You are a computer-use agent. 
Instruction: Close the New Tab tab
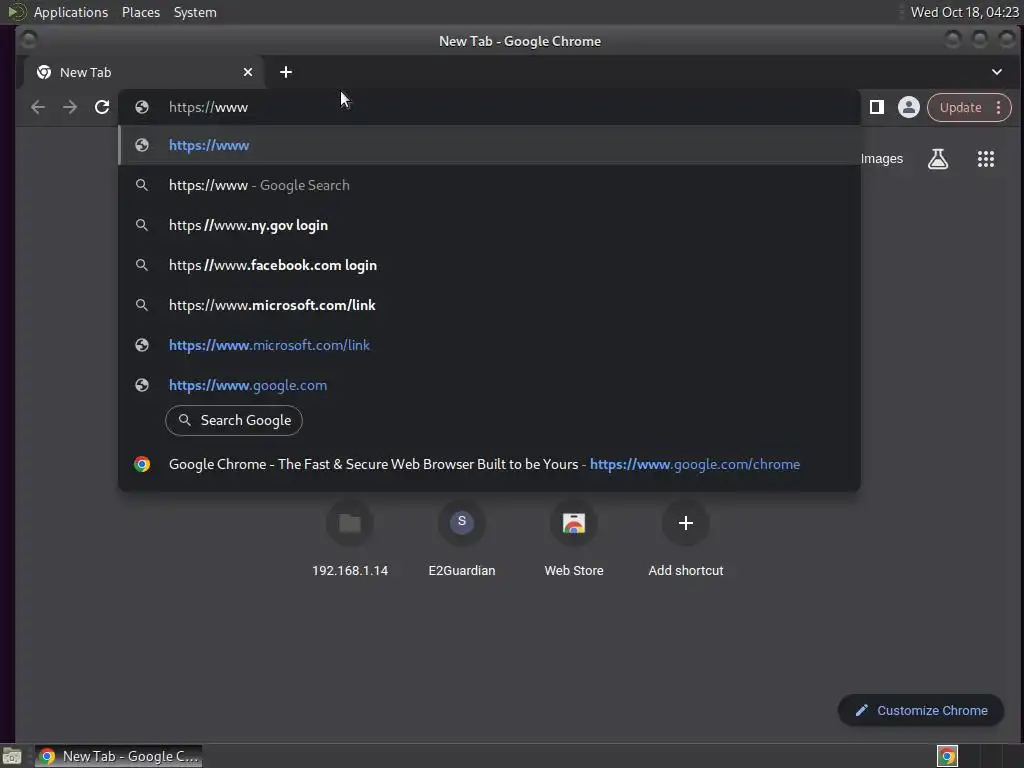[248, 72]
